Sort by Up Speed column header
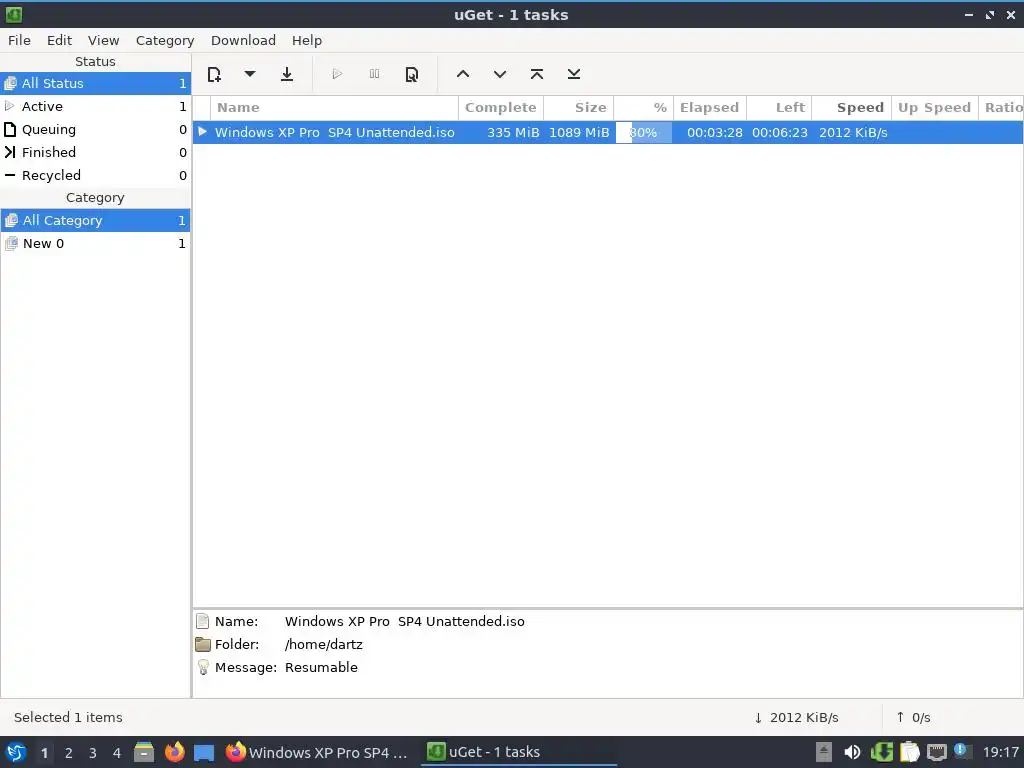 (x=935, y=108)
